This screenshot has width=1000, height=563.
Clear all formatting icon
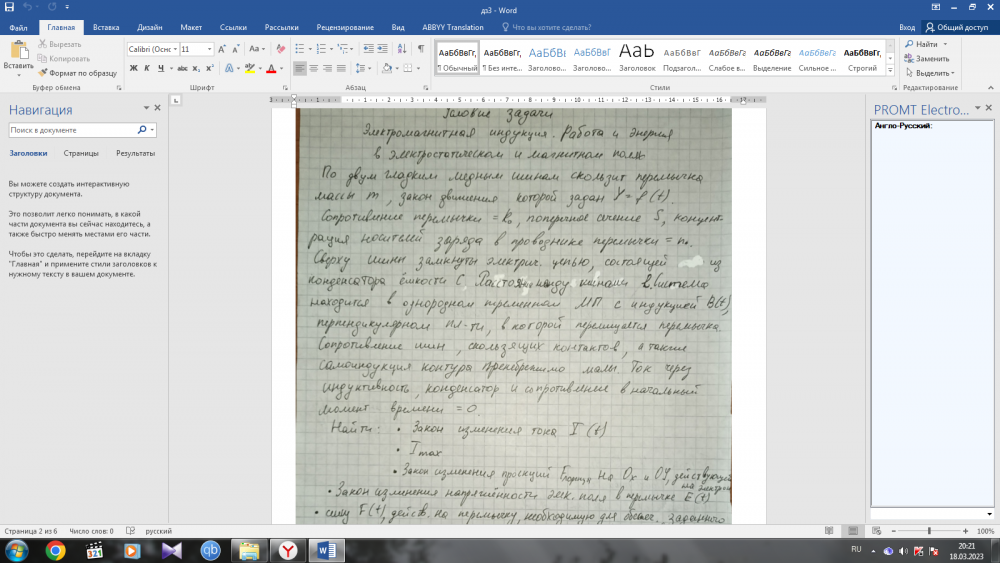(280, 49)
